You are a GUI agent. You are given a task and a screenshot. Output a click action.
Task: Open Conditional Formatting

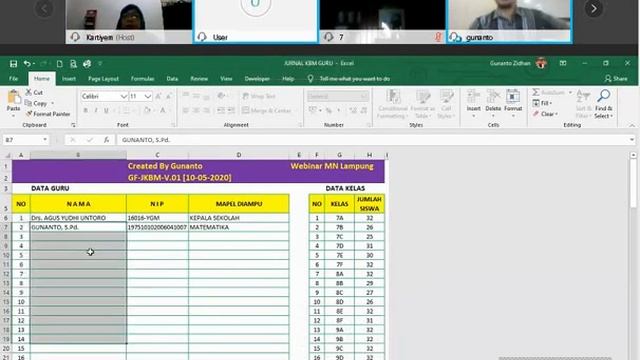[x=393, y=104]
